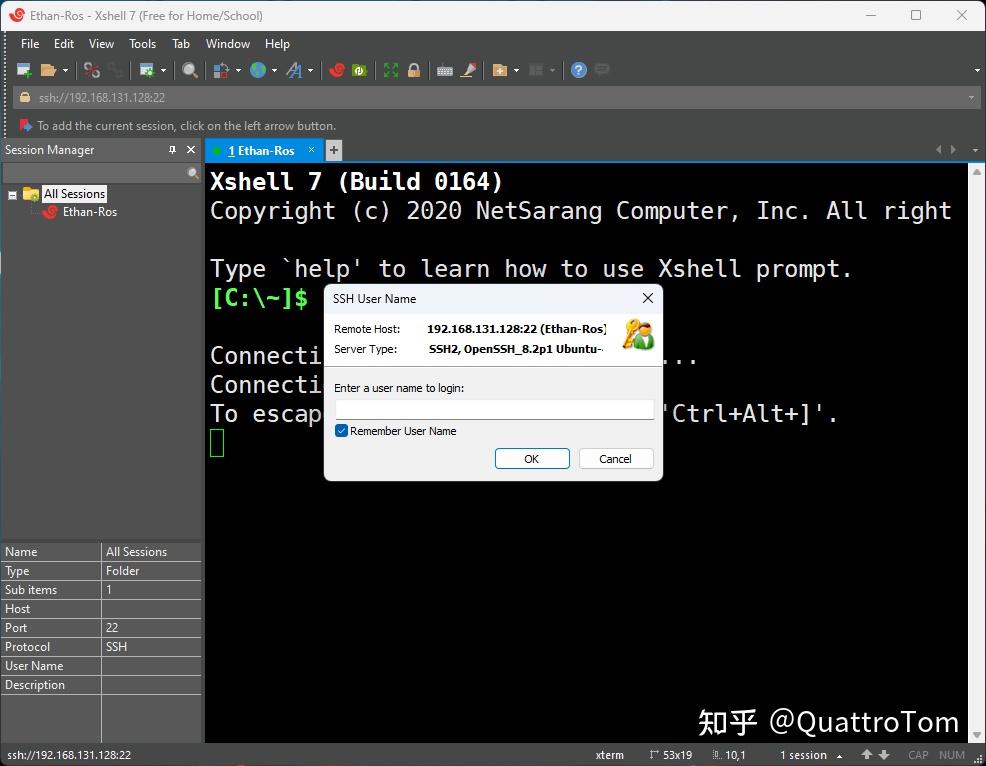Click status bar up arrow icon
The width and height of the screenshot is (986, 766).
[867, 754]
